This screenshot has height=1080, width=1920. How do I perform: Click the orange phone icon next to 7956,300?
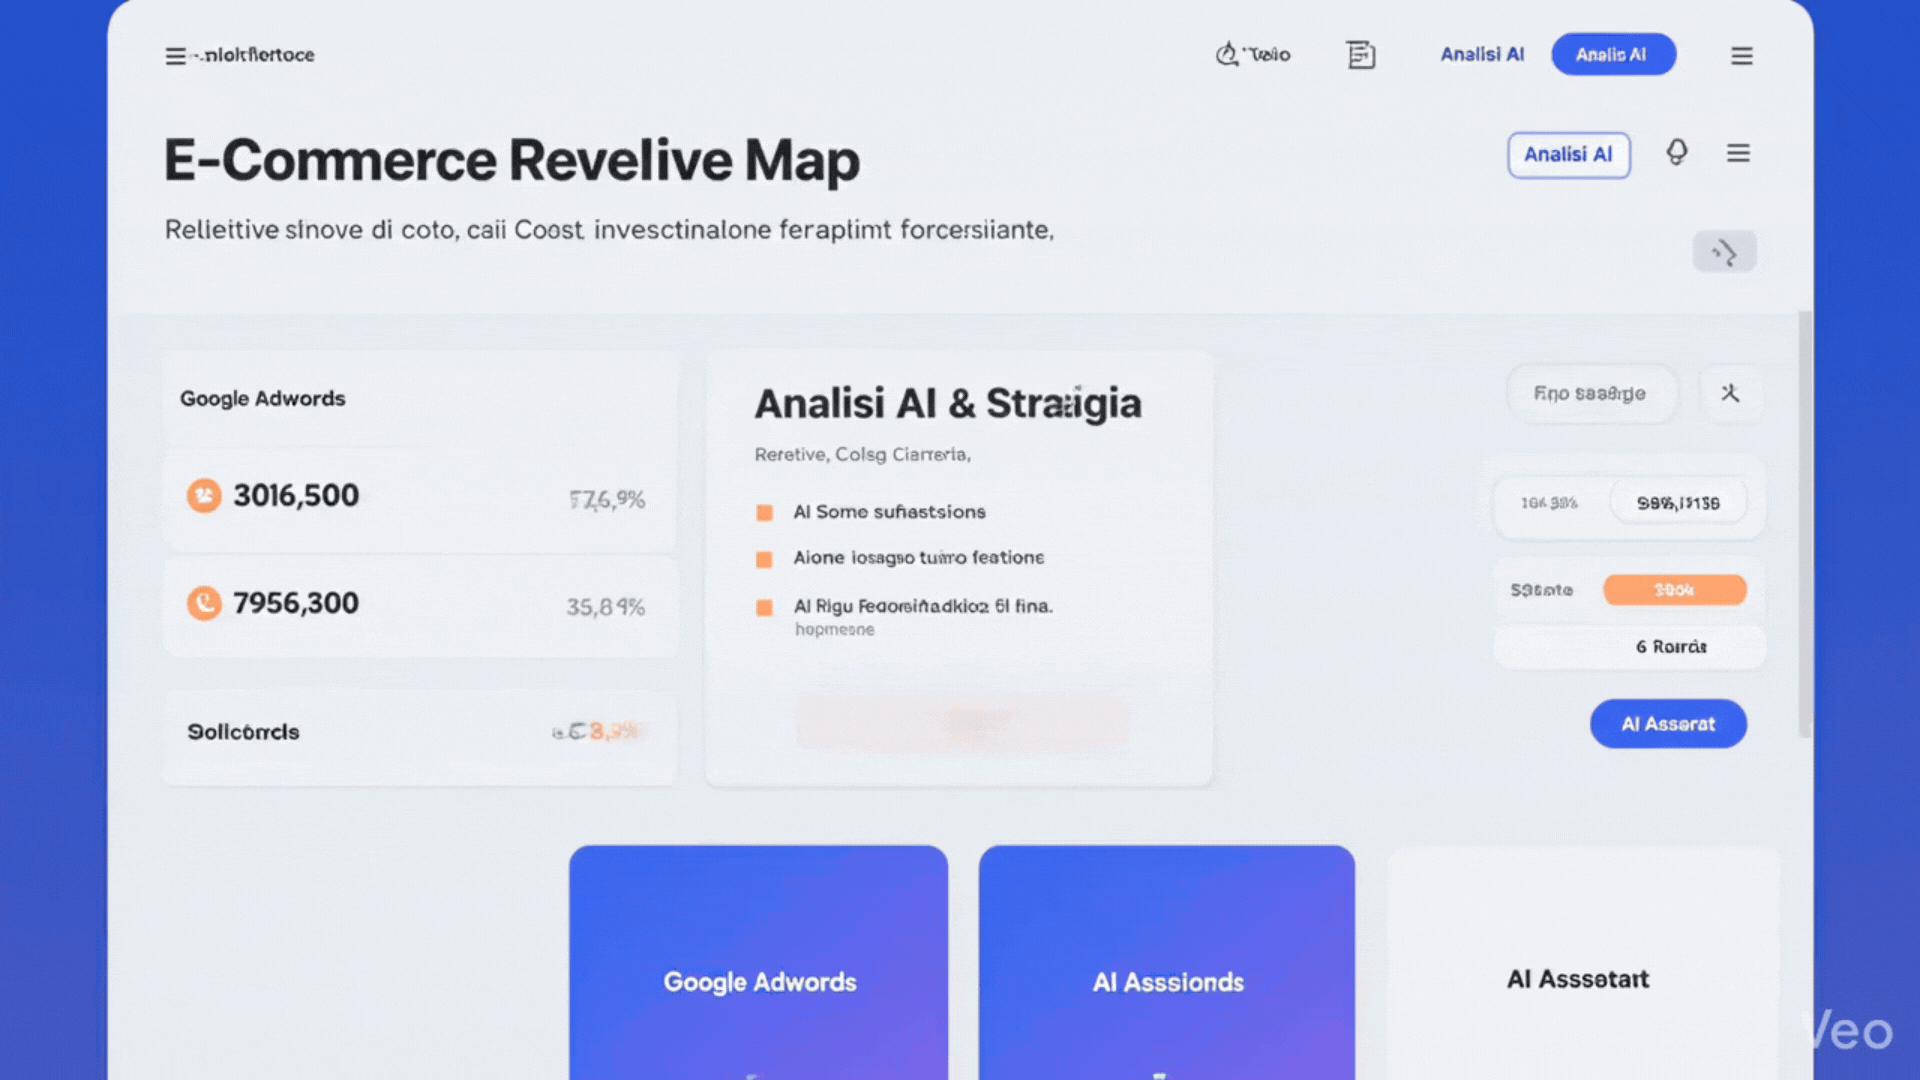click(x=204, y=603)
